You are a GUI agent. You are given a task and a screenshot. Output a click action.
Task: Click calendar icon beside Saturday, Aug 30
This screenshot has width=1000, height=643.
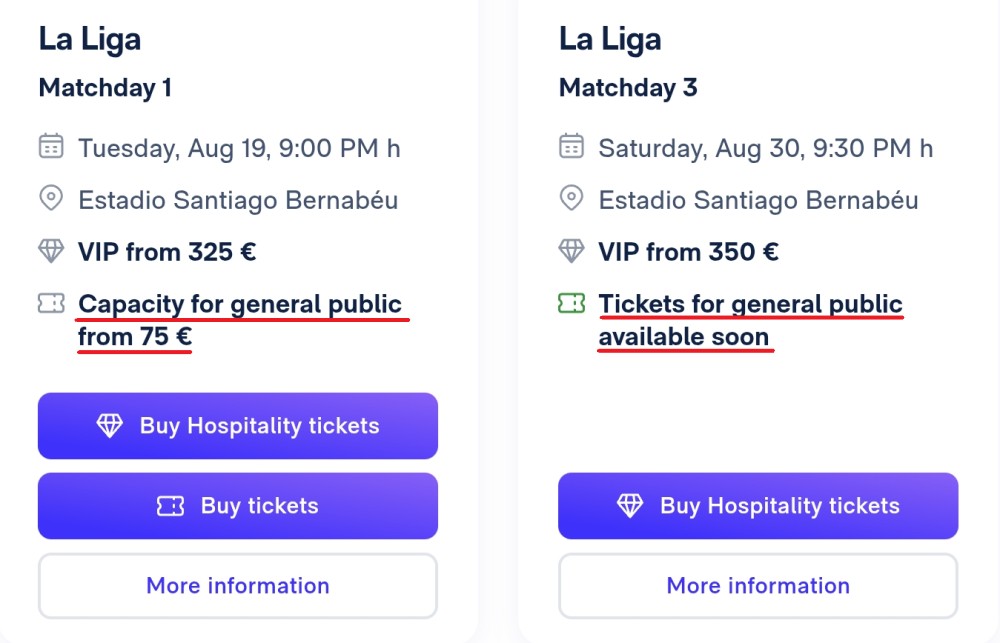coord(571,146)
